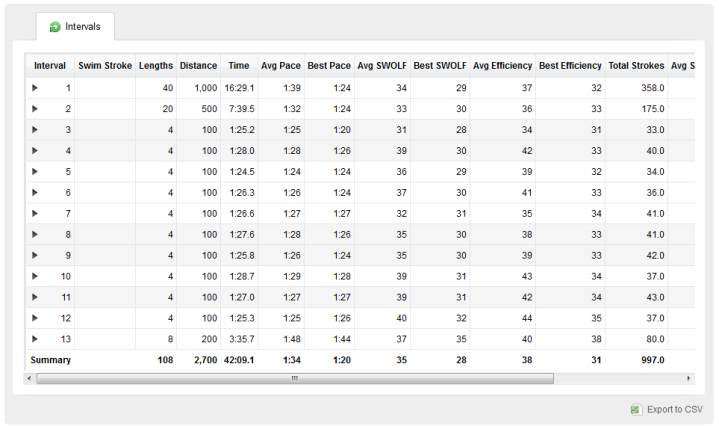Select the time value 1:24.5
The height and width of the screenshot is (426, 719).
click(x=242, y=172)
